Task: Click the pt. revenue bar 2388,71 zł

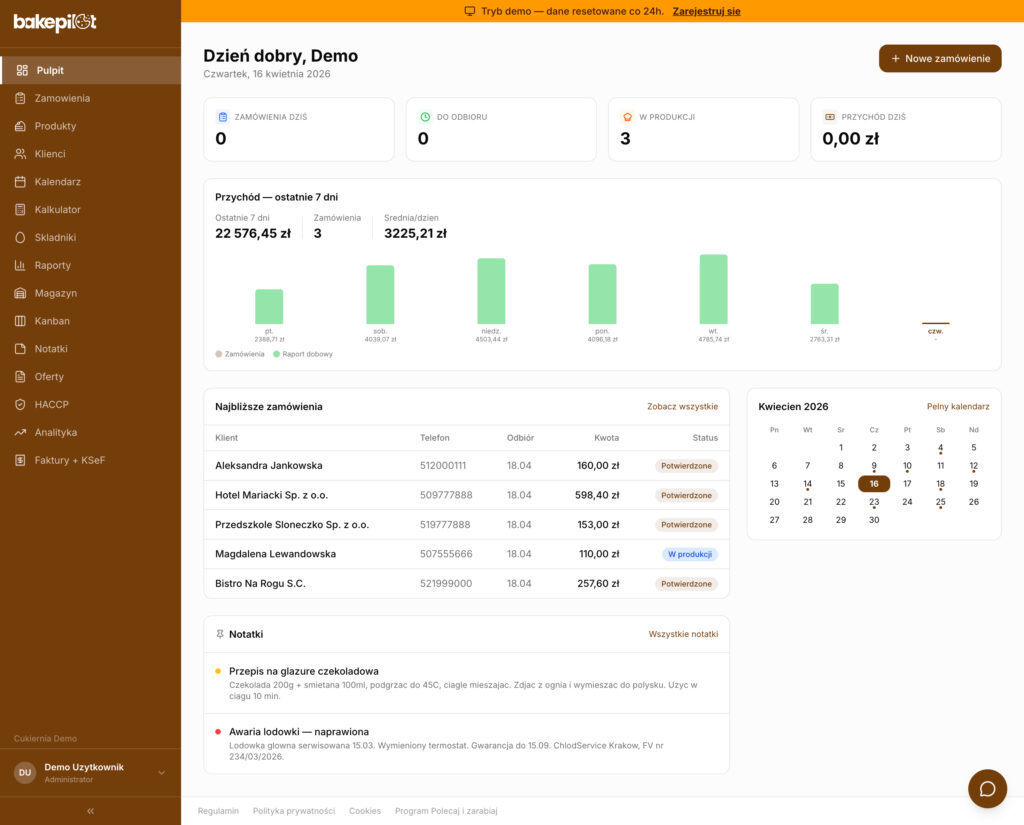Action: [x=269, y=306]
